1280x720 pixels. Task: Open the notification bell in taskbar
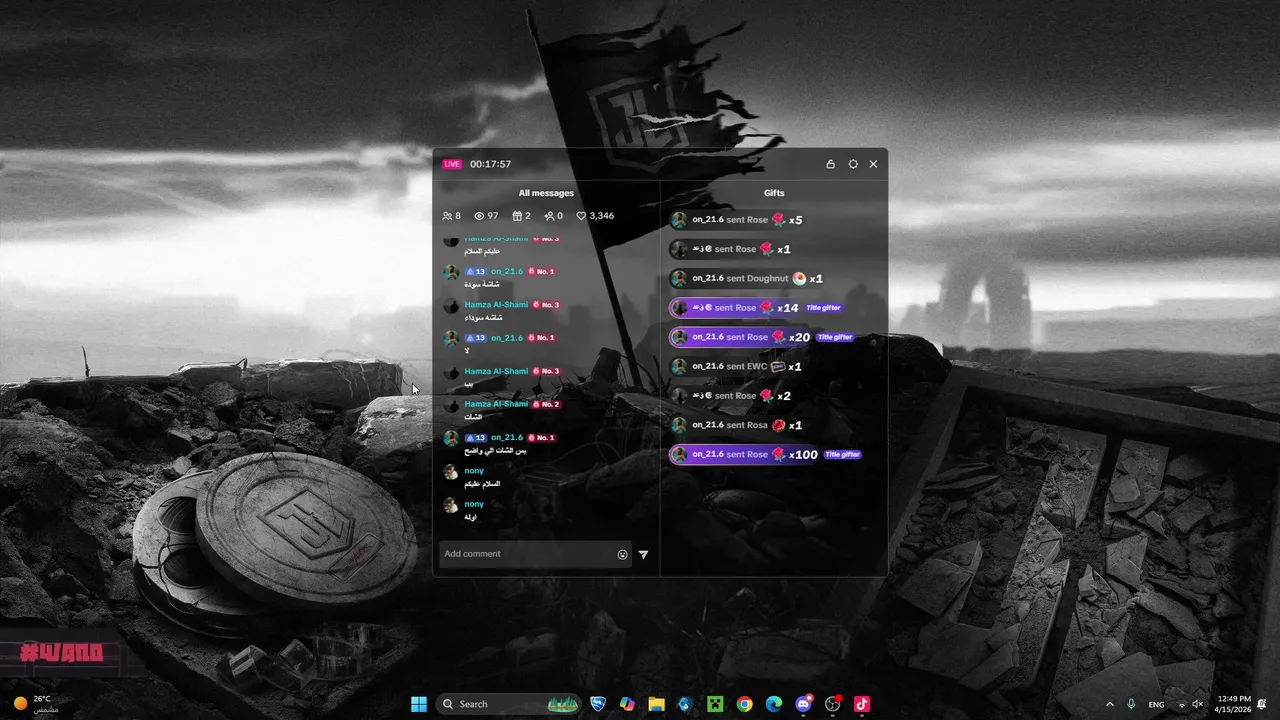(x=1262, y=704)
